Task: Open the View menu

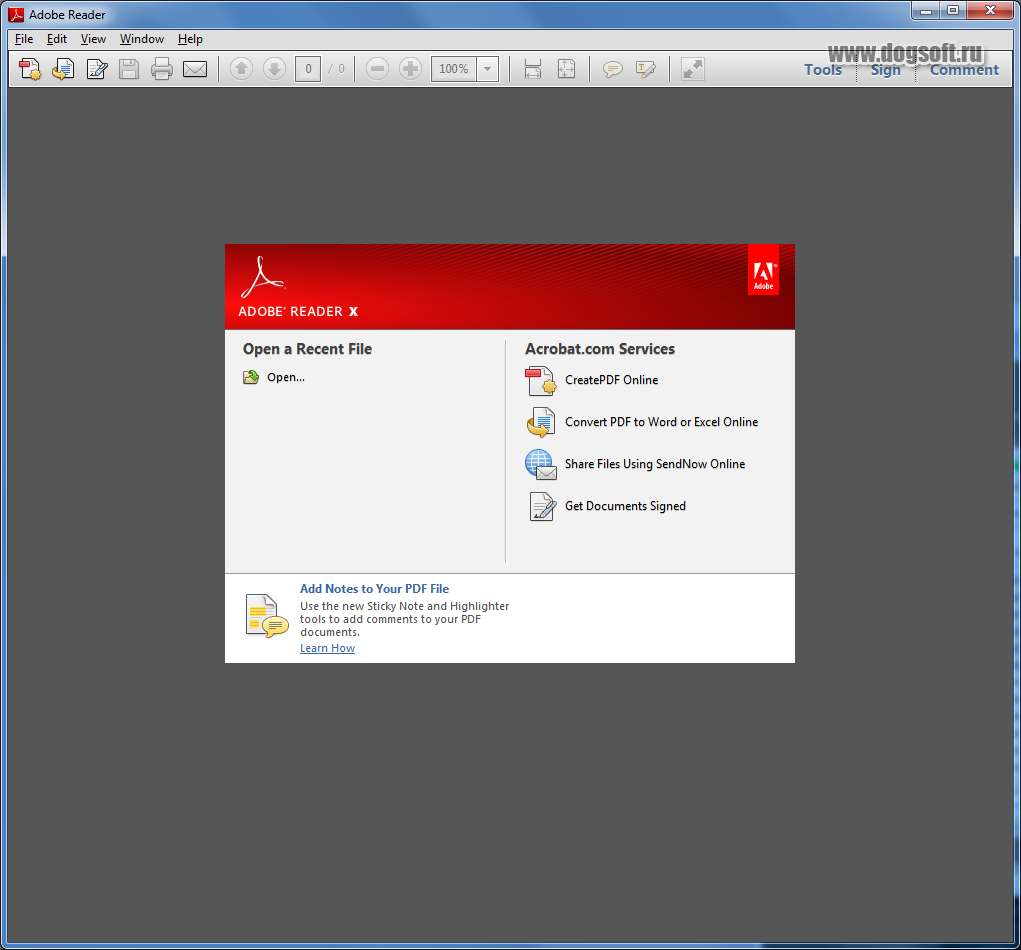Action: coord(93,39)
